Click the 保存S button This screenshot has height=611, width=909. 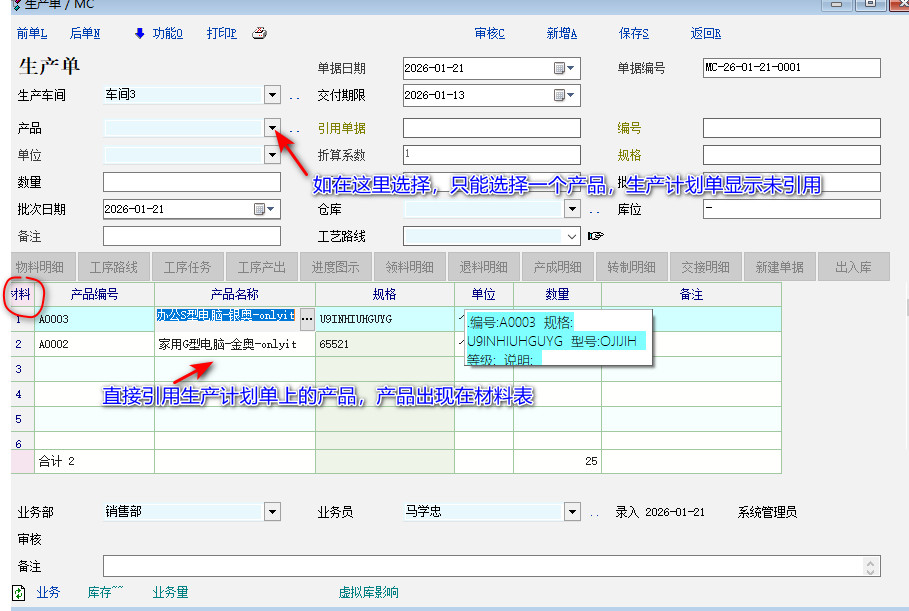pyautogui.click(x=633, y=33)
